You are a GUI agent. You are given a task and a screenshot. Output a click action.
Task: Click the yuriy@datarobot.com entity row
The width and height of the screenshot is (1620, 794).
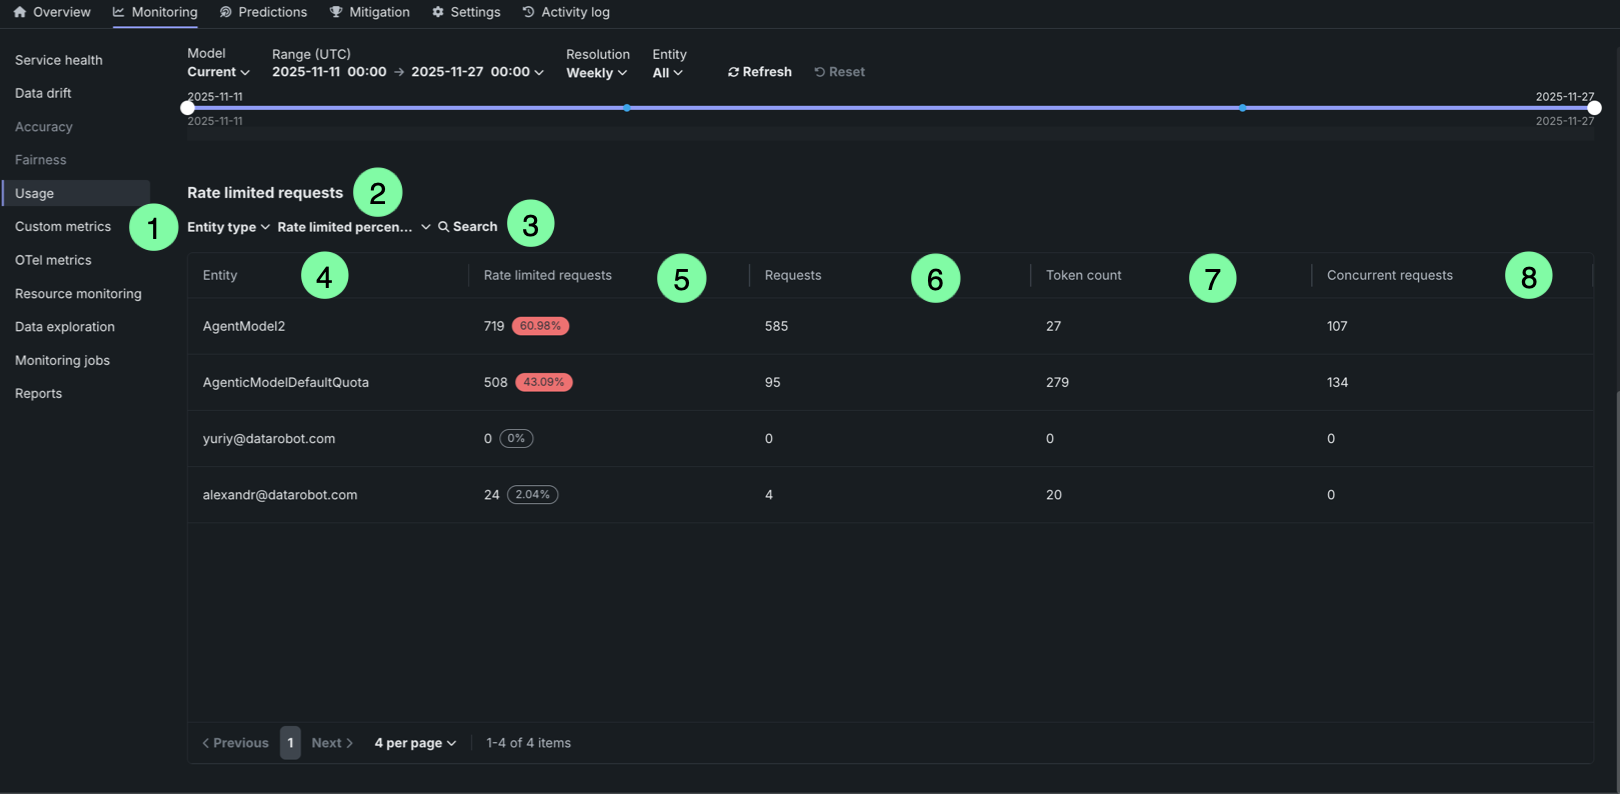coord(890,438)
